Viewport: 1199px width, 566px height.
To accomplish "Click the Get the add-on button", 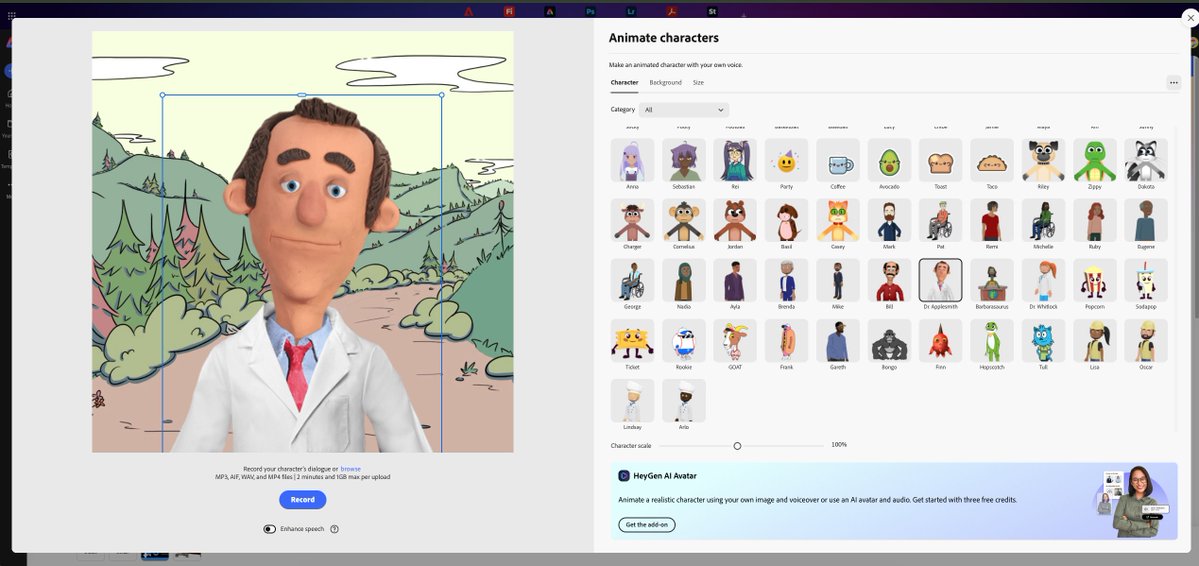I will pos(647,525).
